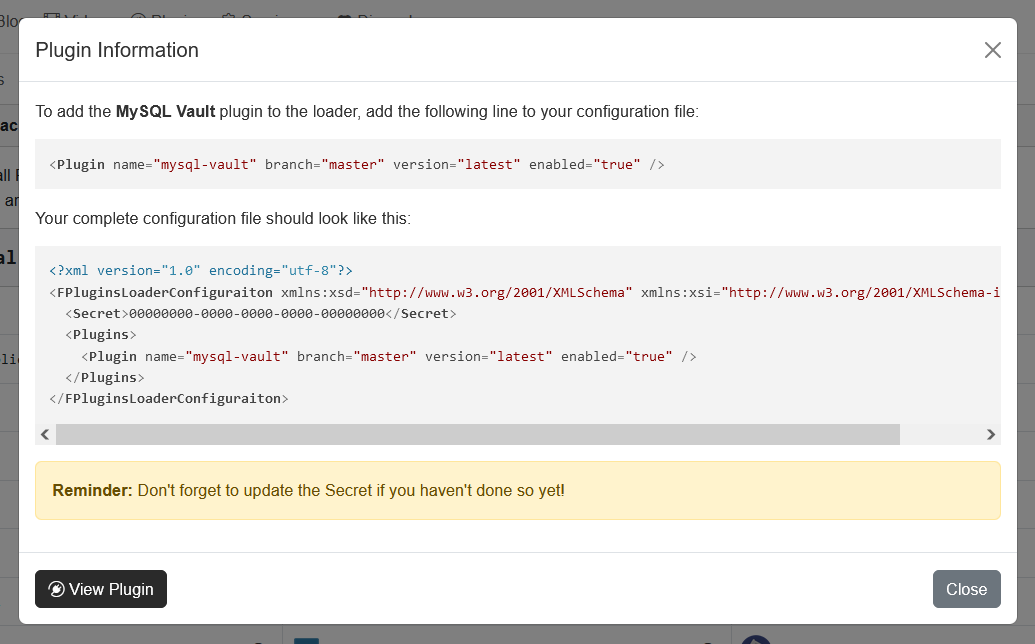Click the right scroll arrow of the code scrollbar
The width and height of the screenshot is (1035, 644).
[x=991, y=434]
